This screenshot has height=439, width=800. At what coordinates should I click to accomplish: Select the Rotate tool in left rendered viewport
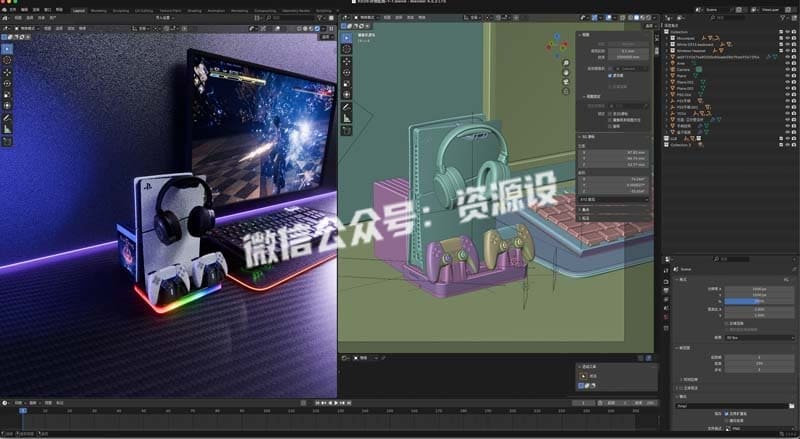tap(7, 84)
